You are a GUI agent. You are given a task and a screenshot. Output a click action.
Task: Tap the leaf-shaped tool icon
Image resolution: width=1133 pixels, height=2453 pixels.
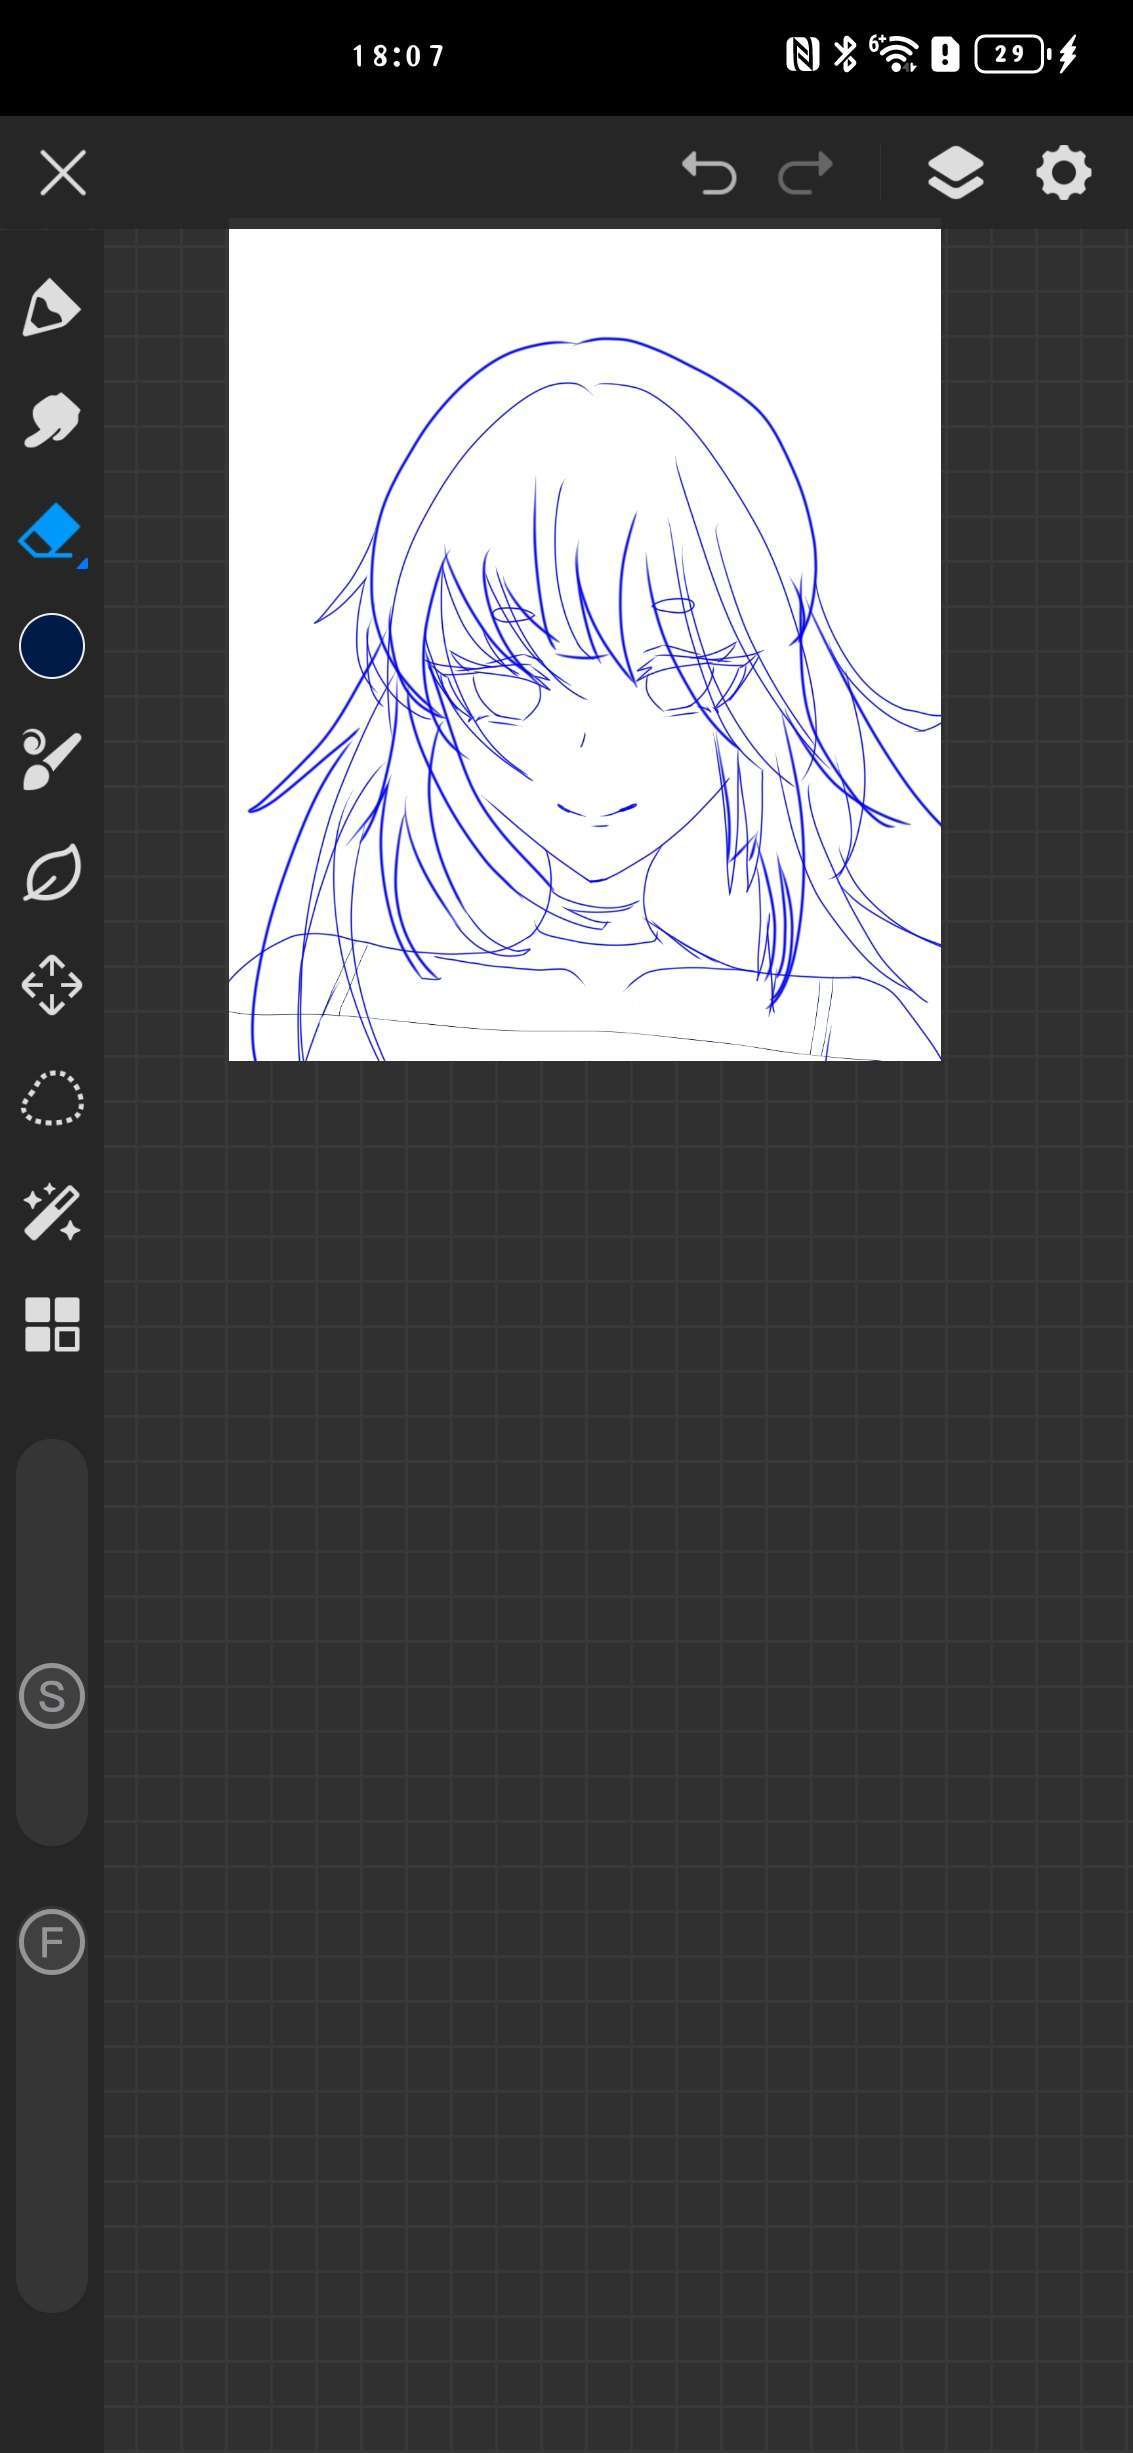51,873
